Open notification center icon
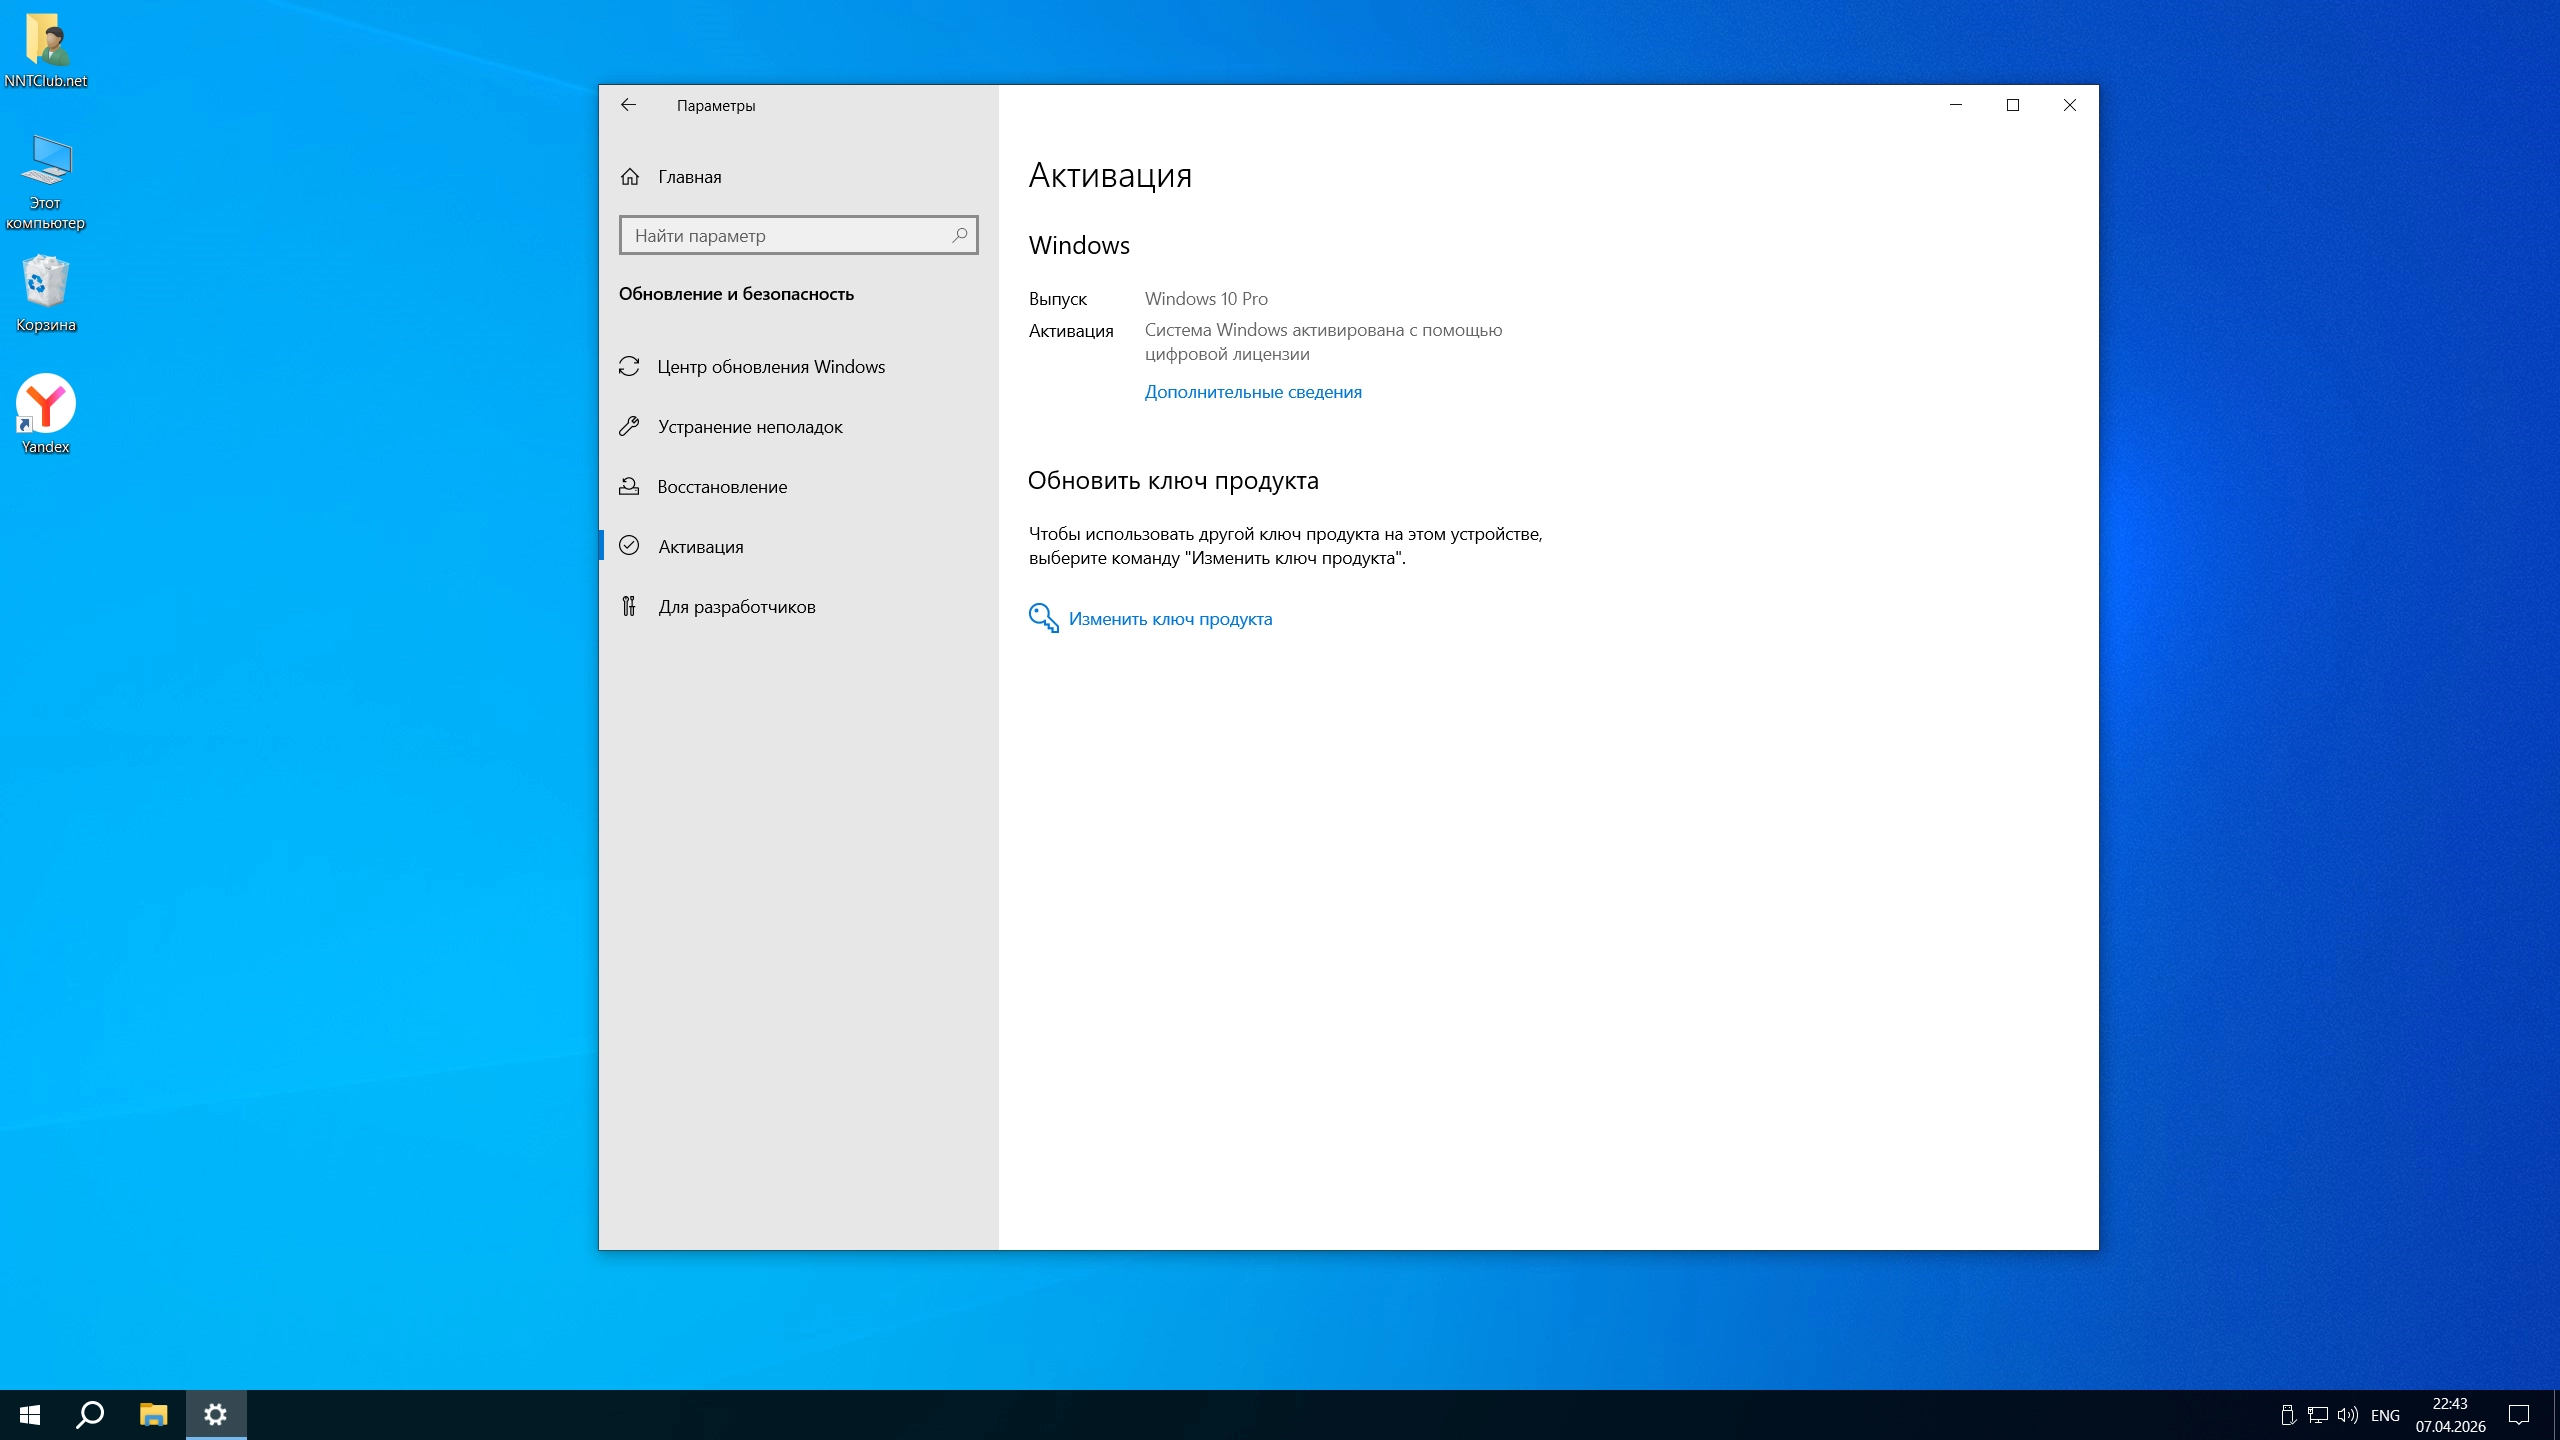 2519,1415
